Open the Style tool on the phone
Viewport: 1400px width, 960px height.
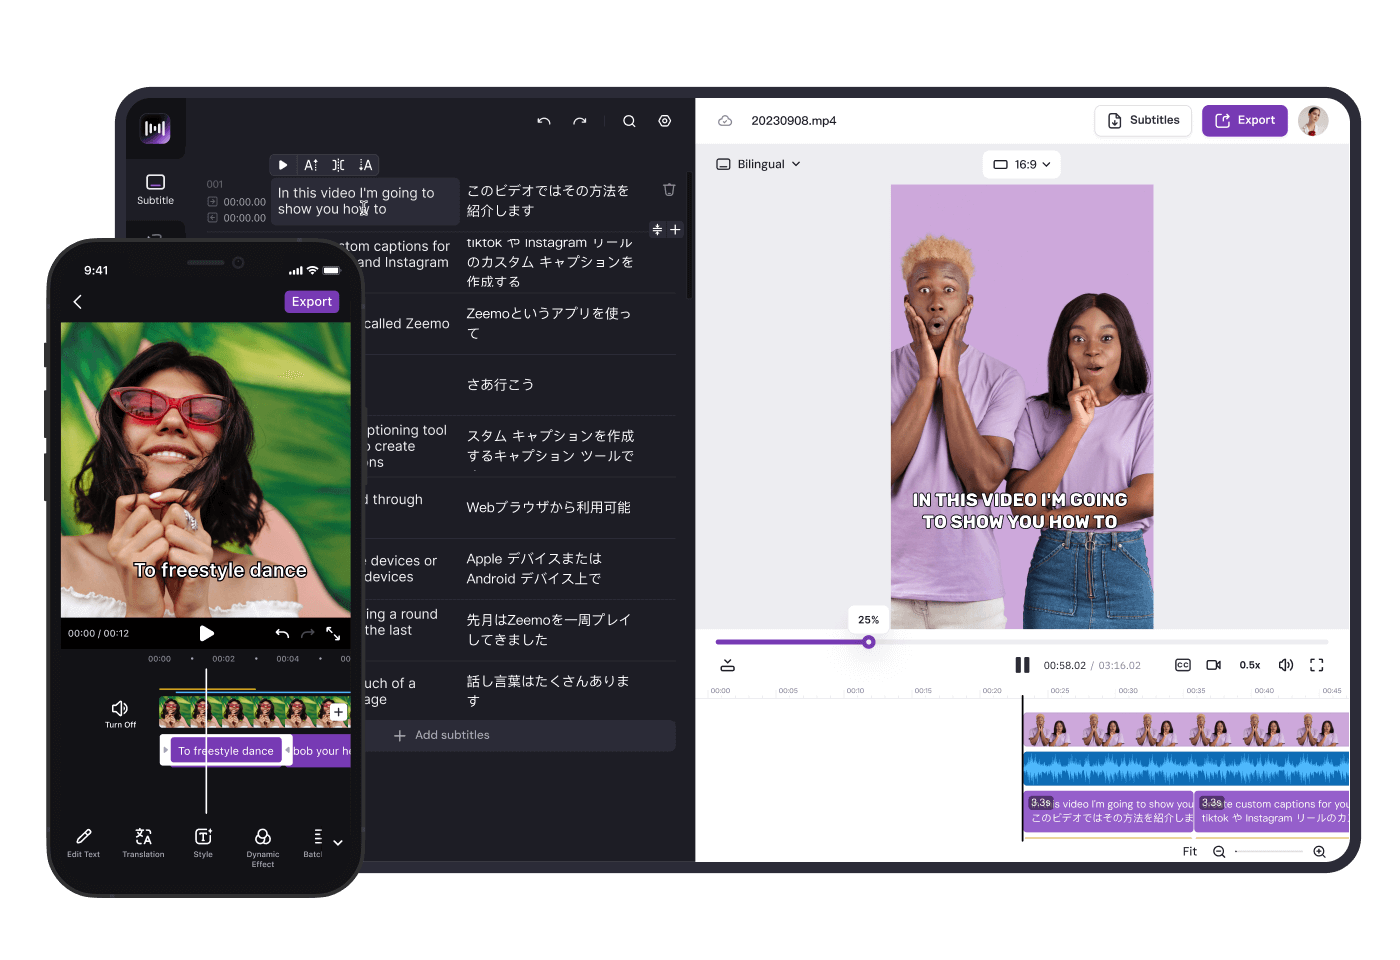[203, 843]
